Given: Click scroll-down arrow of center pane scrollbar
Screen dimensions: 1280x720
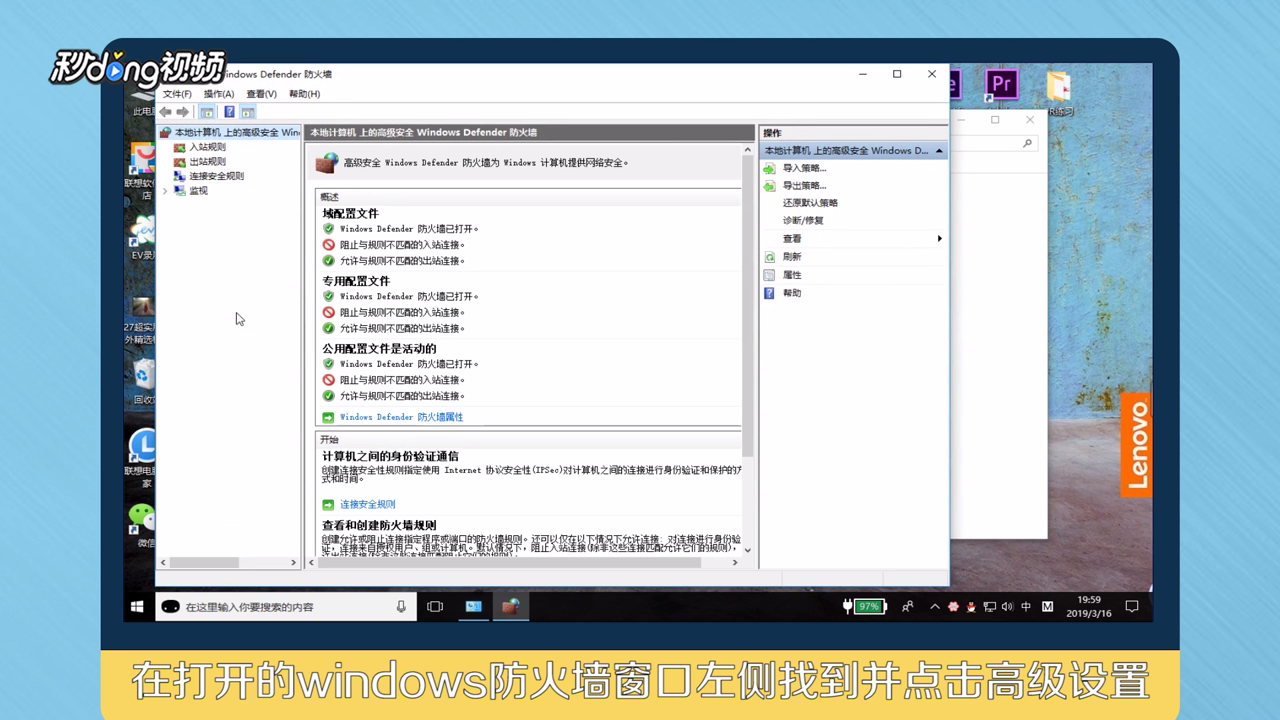Looking at the screenshot, I should 747,549.
